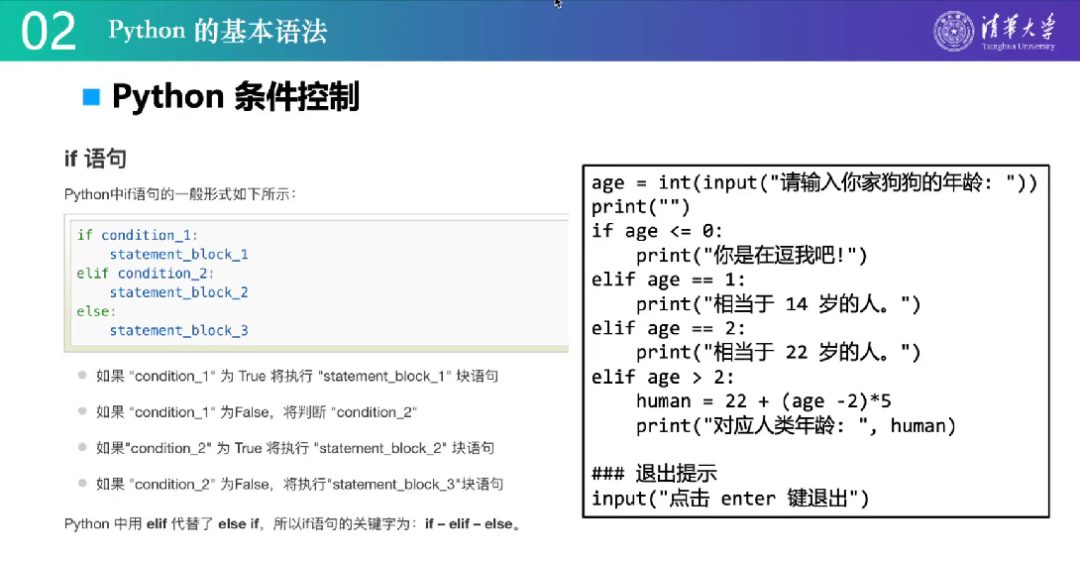Click the sentence "Python中if语句的一般形式如下所示"

[180, 194]
